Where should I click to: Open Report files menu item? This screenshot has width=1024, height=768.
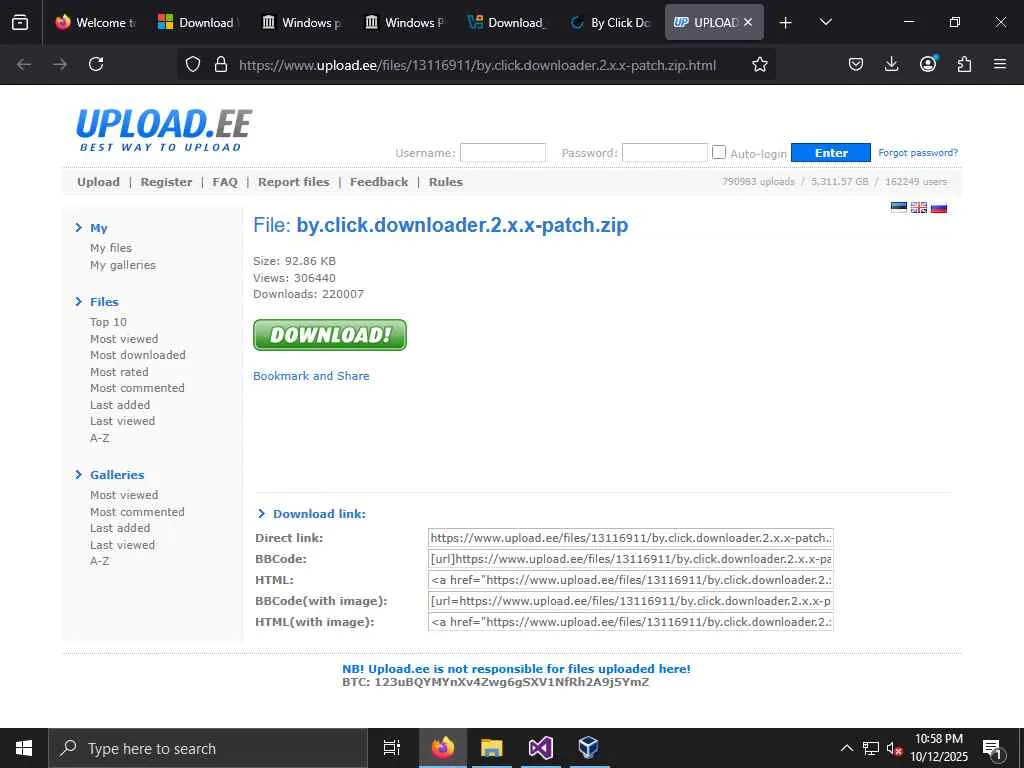[x=293, y=182]
